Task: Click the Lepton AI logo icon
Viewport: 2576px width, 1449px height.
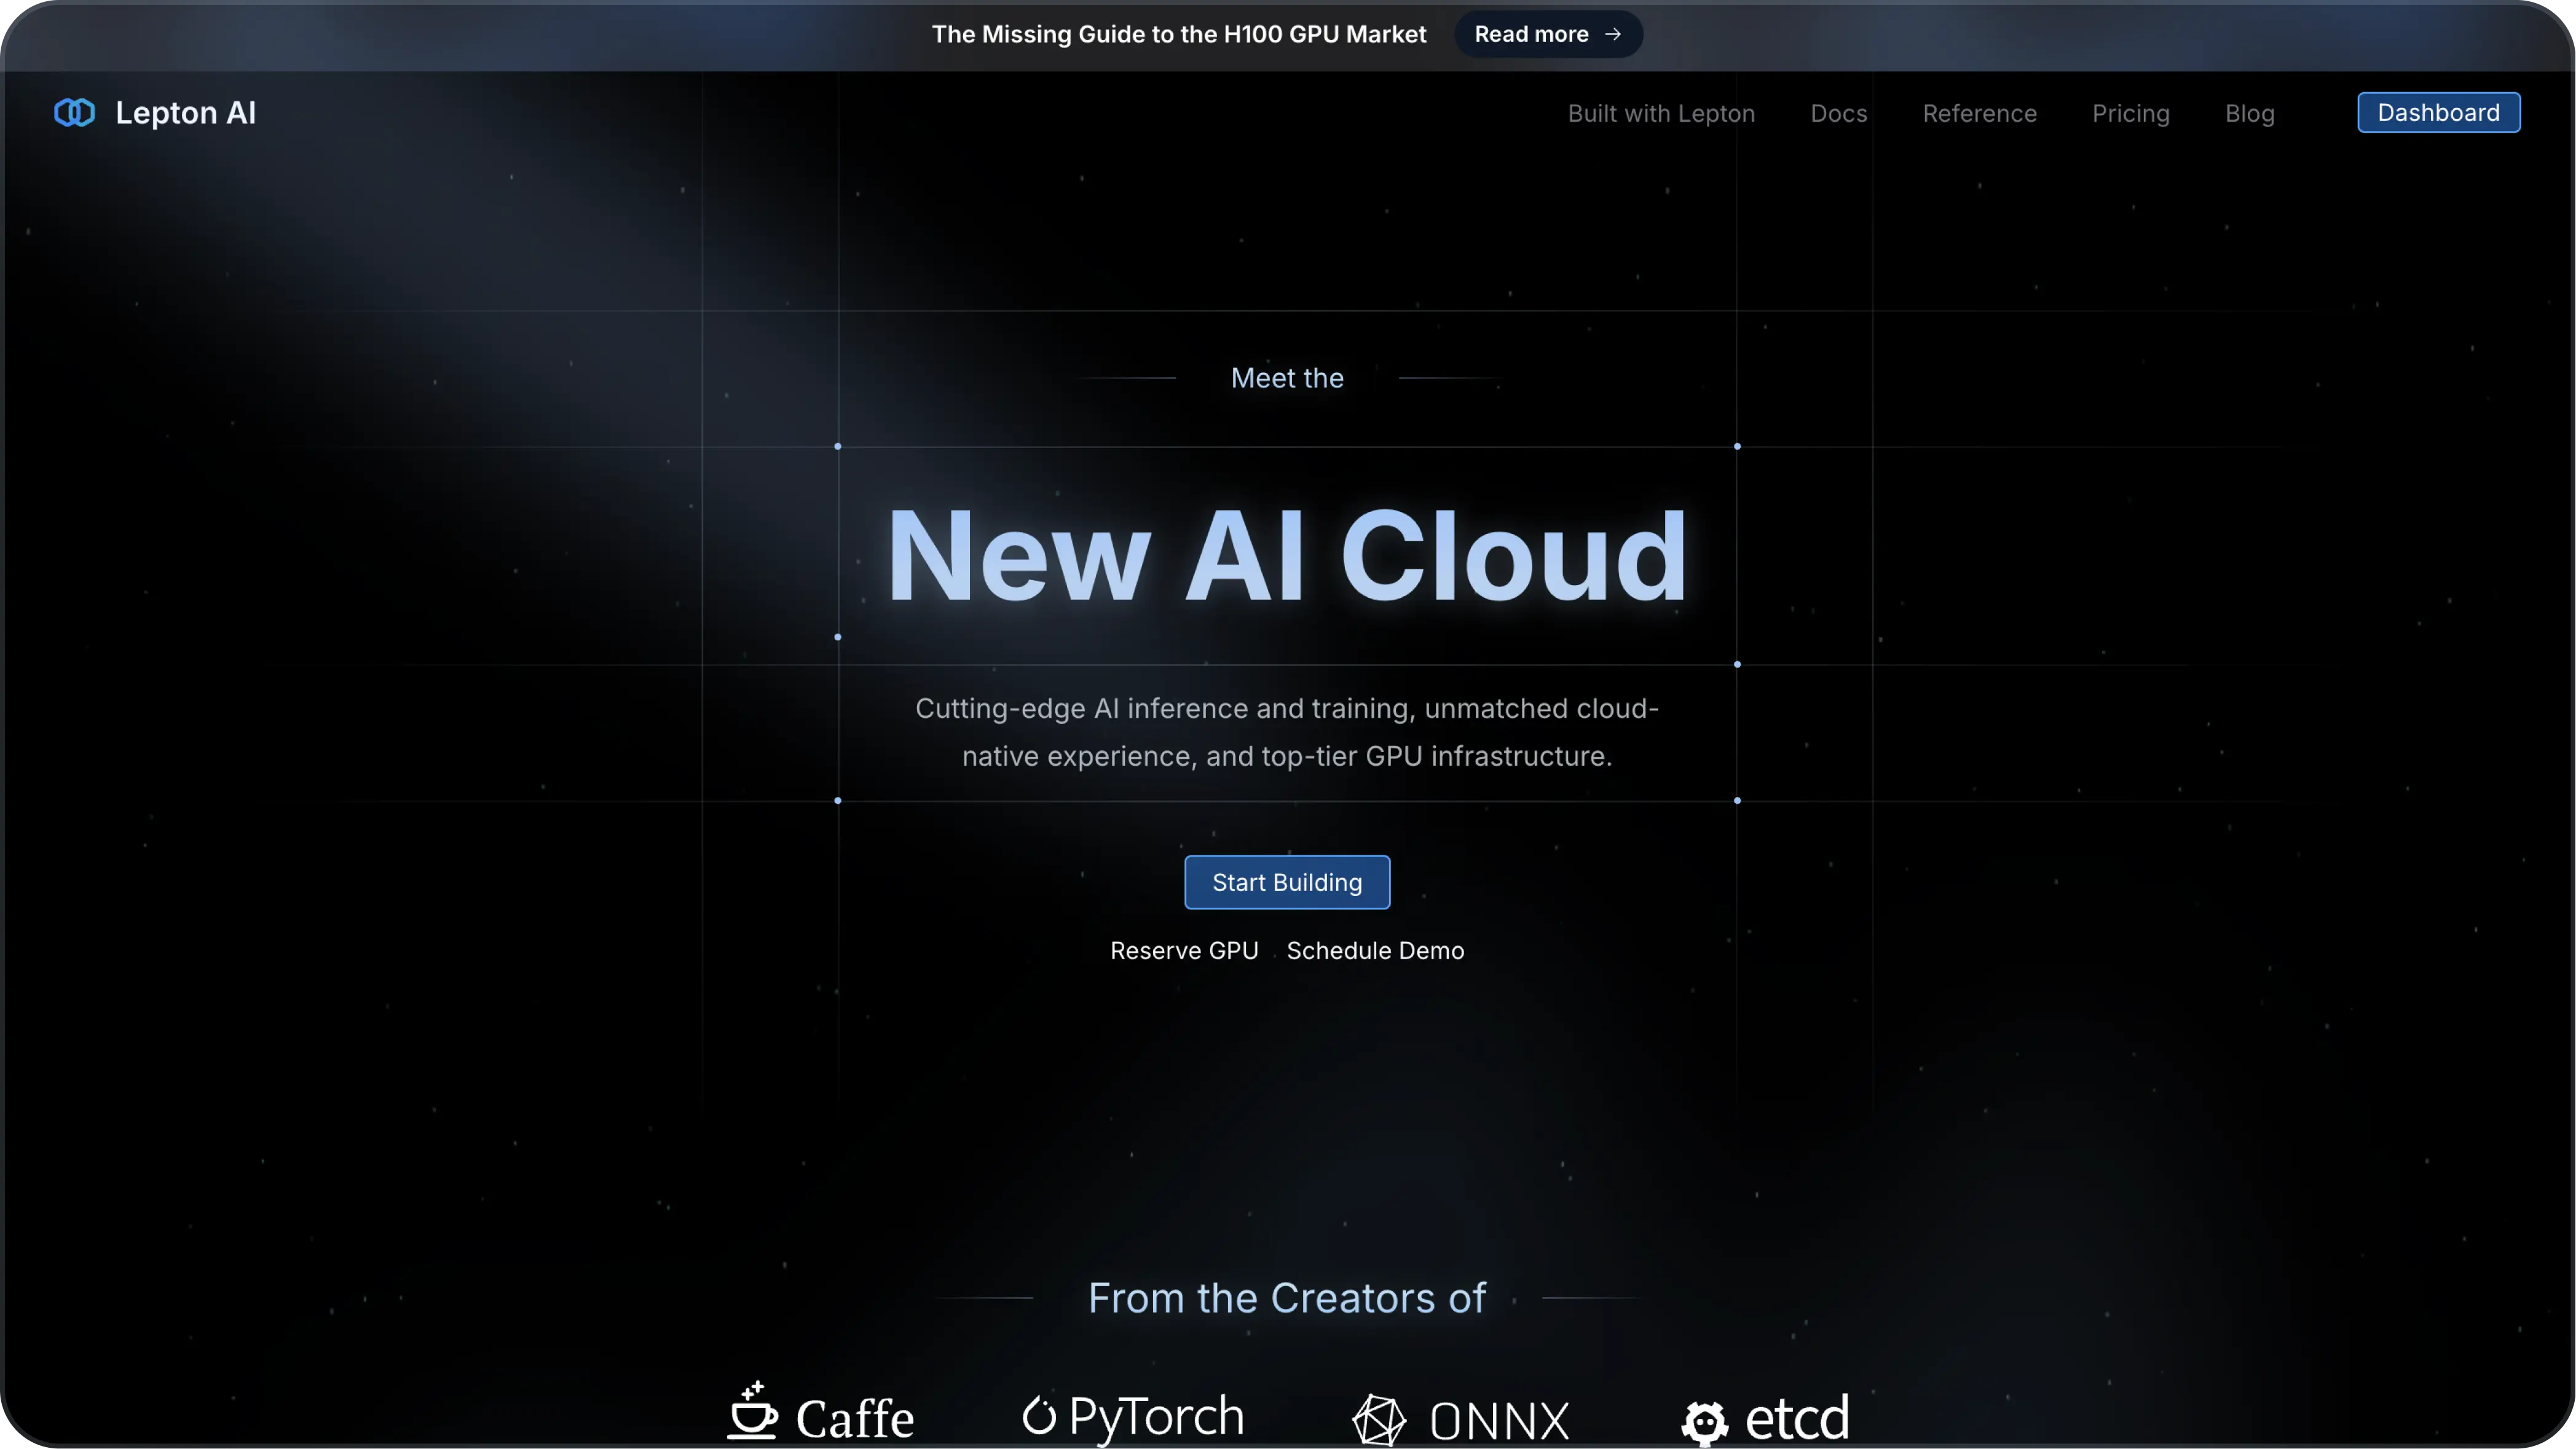Action: pyautogui.click(x=74, y=112)
